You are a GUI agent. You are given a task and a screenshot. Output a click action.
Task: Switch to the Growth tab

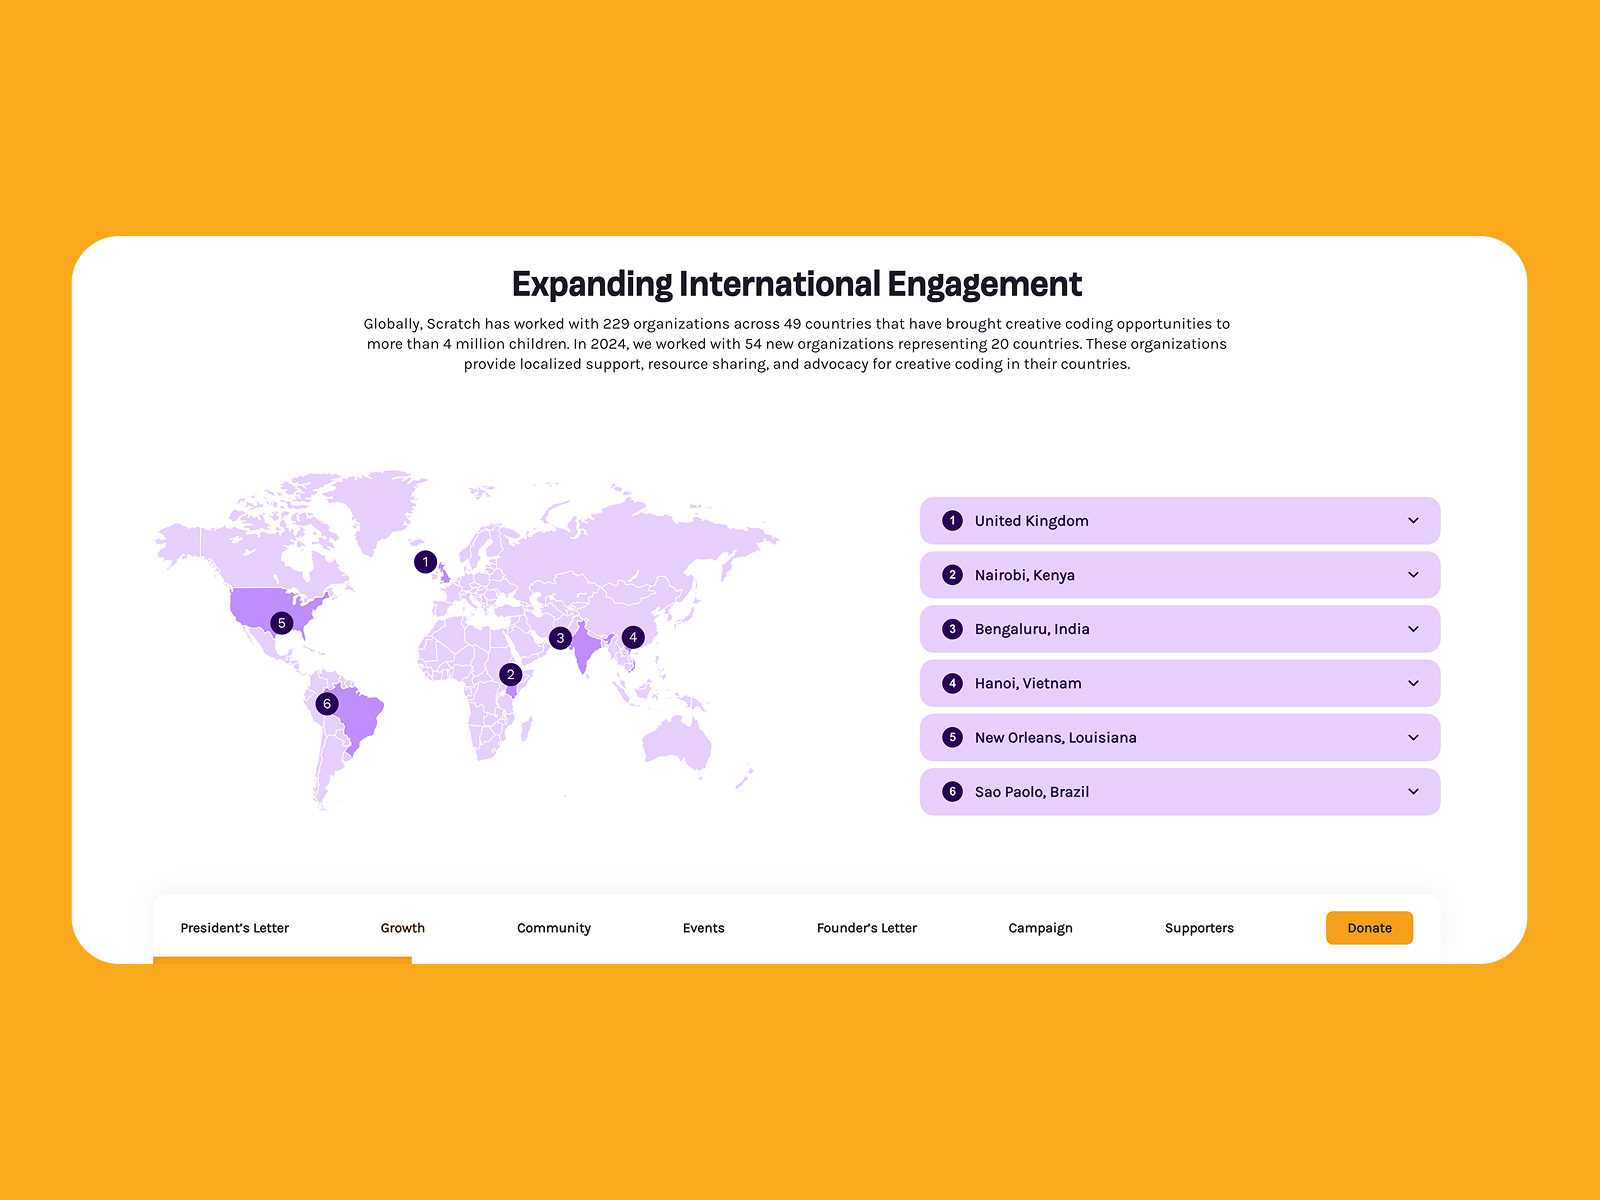coord(403,928)
